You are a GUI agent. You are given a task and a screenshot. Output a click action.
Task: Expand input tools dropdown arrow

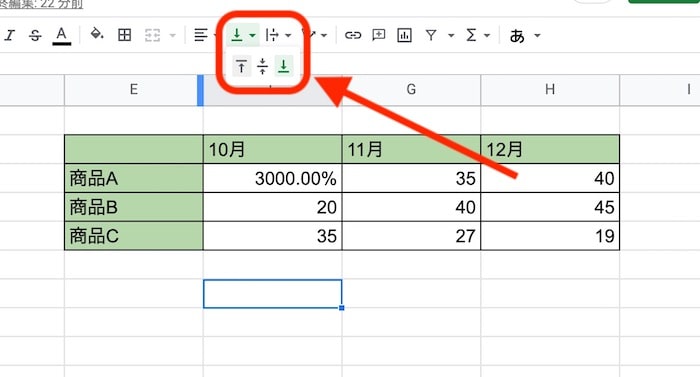pos(537,35)
